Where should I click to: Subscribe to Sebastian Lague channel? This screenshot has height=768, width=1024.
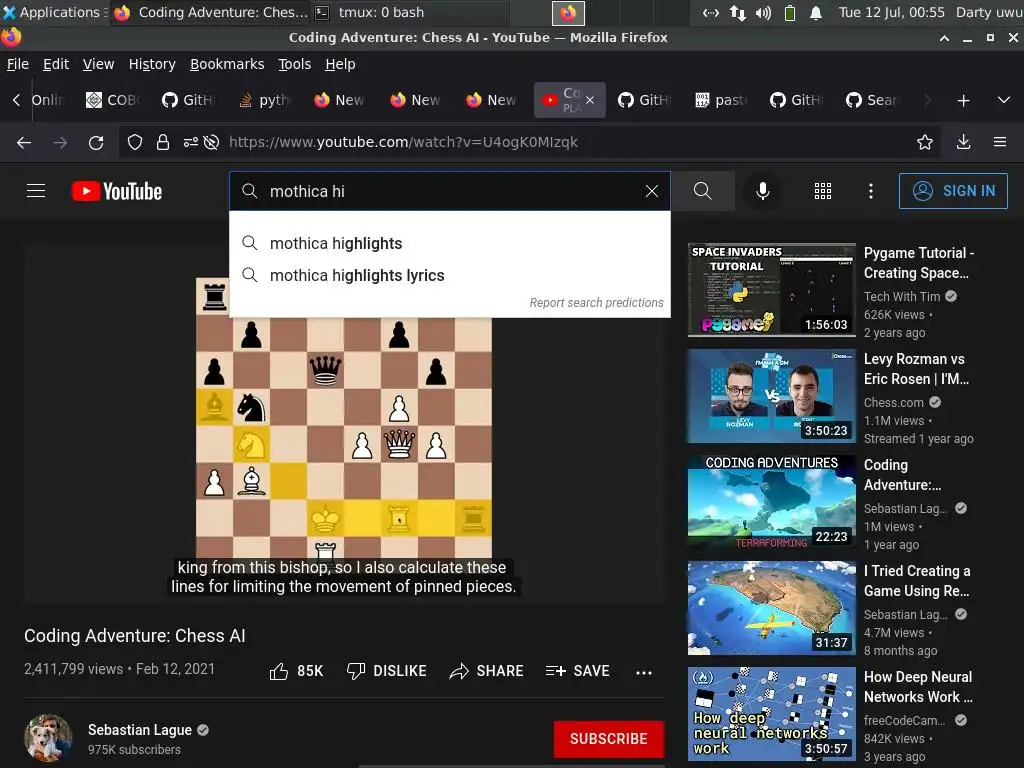click(x=609, y=739)
